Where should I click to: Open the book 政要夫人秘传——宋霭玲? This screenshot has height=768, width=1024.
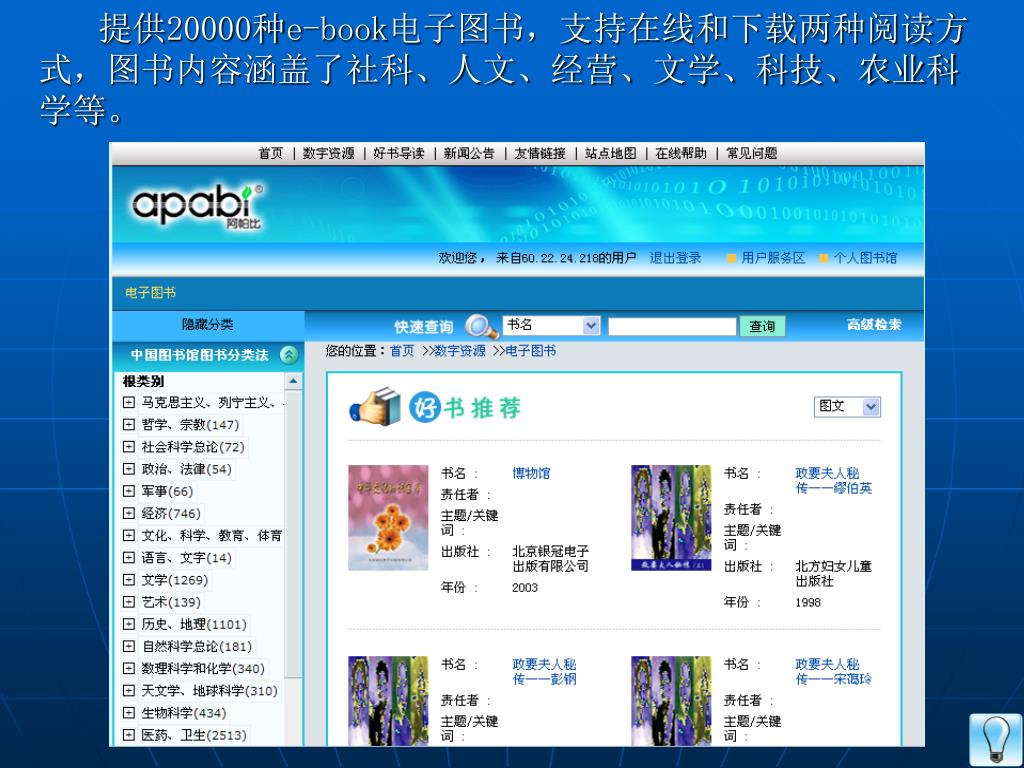(833, 672)
